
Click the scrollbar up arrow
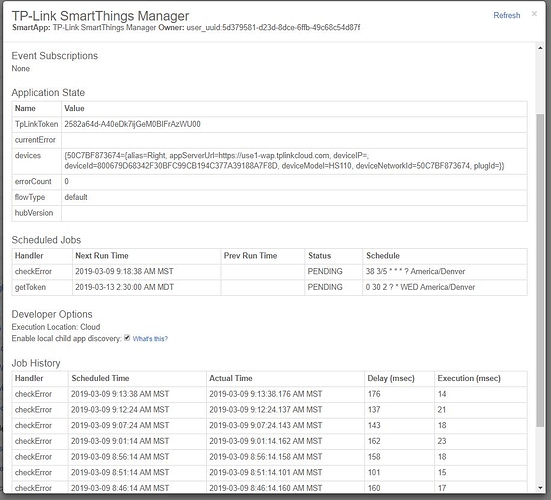540,48
